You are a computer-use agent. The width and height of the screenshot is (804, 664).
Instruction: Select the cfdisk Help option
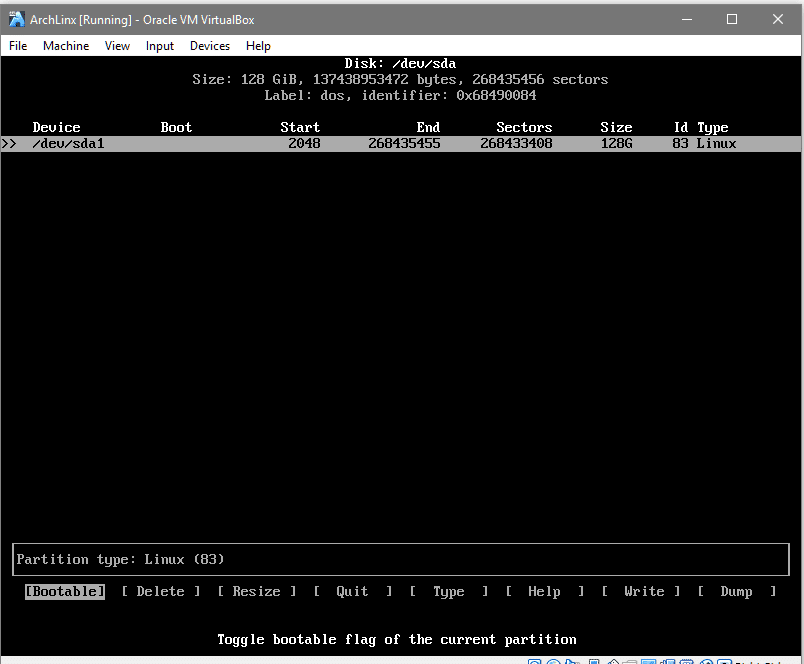tap(545, 591)
